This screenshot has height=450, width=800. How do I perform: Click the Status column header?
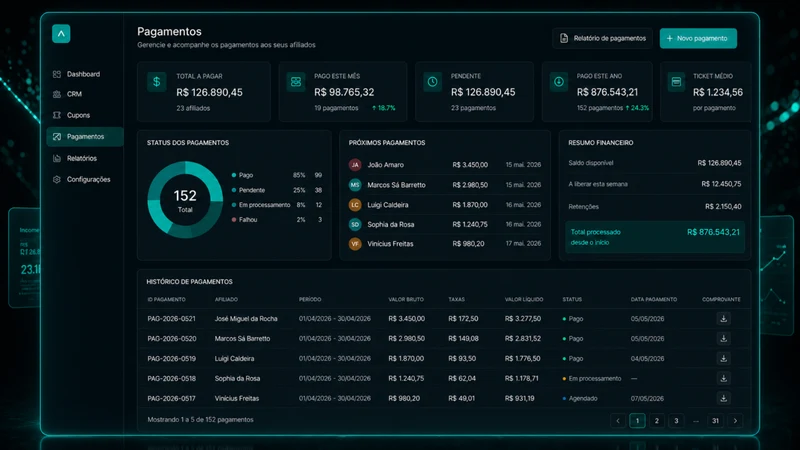[572, 299]
